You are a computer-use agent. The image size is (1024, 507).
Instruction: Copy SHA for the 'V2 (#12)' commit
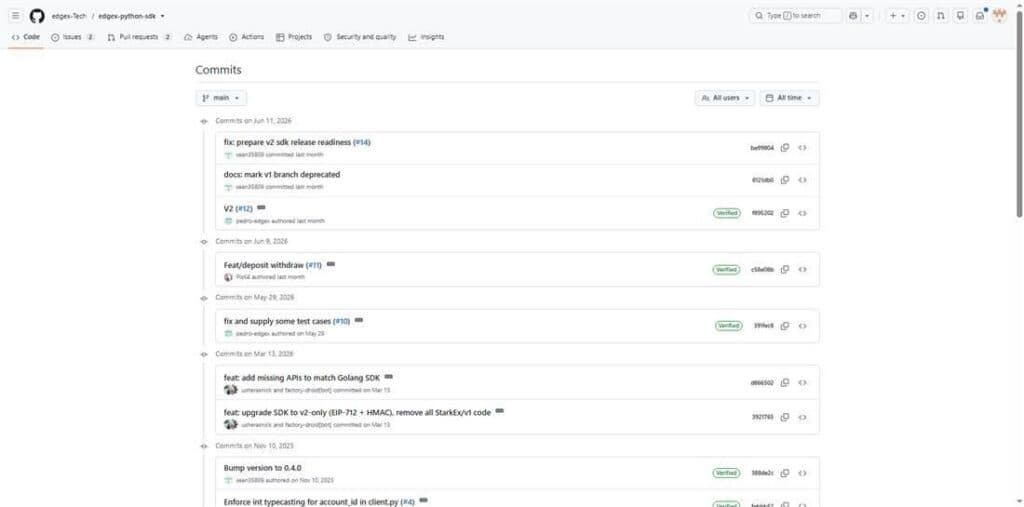click(785, 213)
